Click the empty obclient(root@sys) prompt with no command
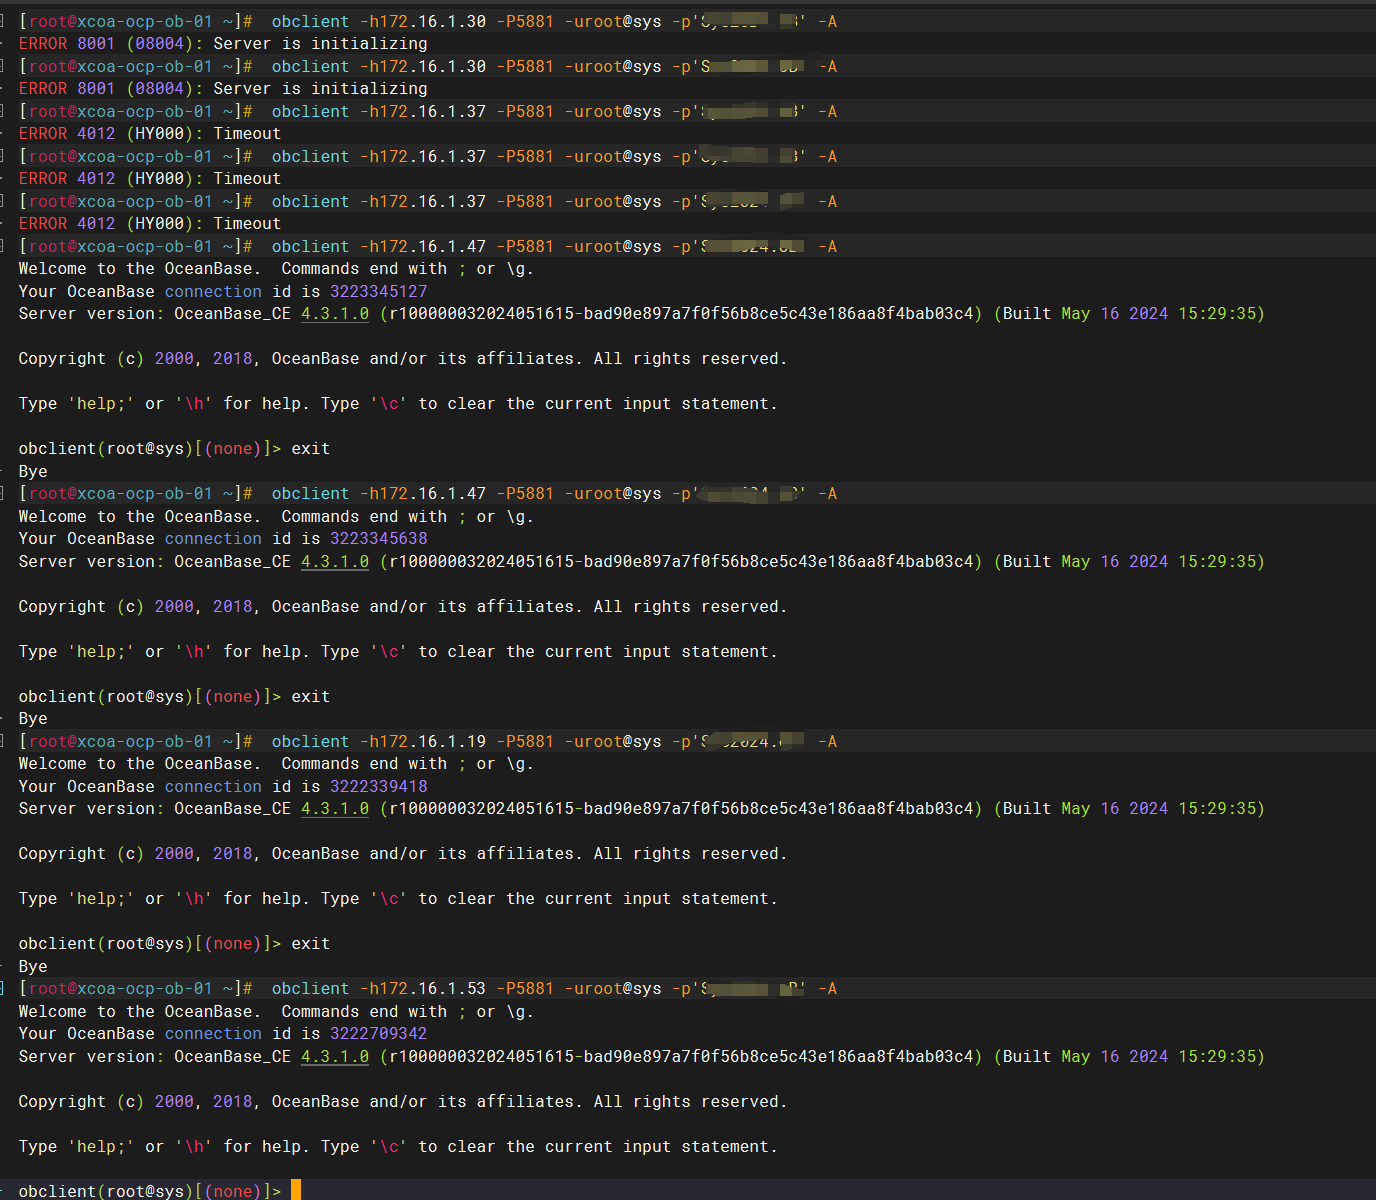Screen dimensions: 1376x1200 [150, 1191]
